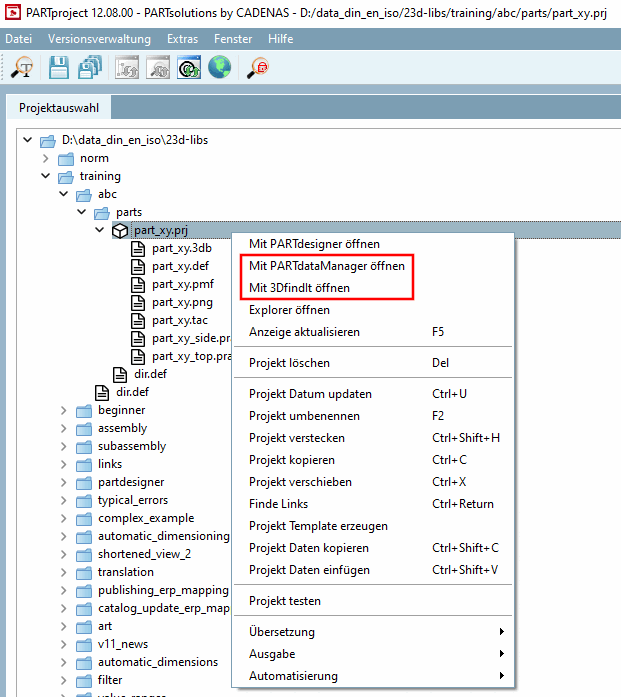This screenshot has width=621, height=697.
Task: Choose Finde Links
Action: [x=373, y=504]
